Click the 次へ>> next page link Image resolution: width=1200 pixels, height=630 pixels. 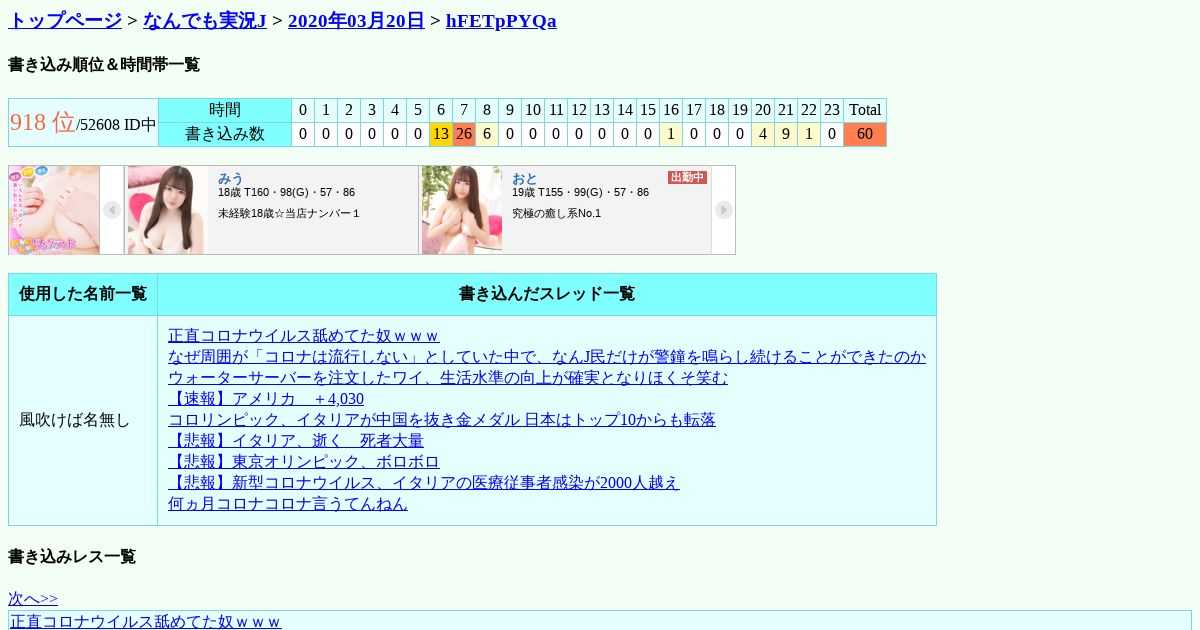pyautogui.click(x=33, y=599)
